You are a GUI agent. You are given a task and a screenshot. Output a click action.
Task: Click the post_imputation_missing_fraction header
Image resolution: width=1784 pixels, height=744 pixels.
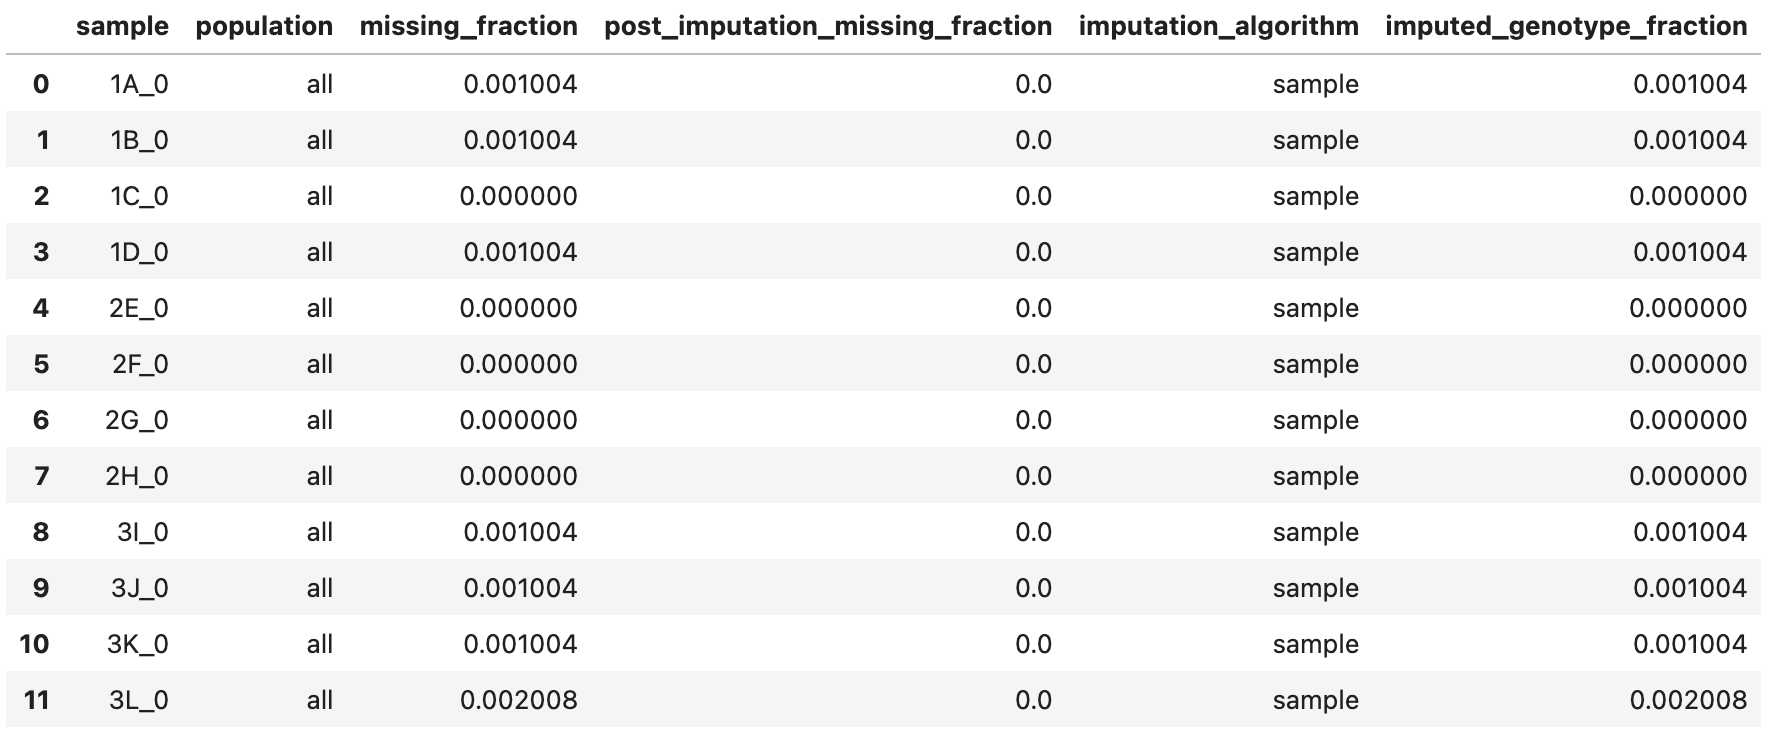click(x=828, y=27)
